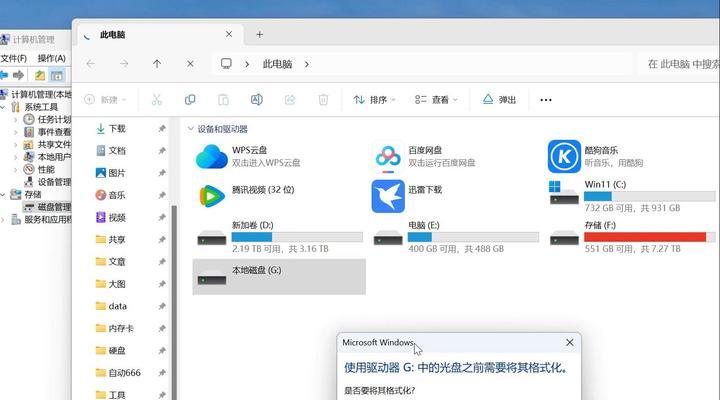Click the Delete trash icon
The height and width of the screenshot is (400, 720).
click(x=323, y=100)
